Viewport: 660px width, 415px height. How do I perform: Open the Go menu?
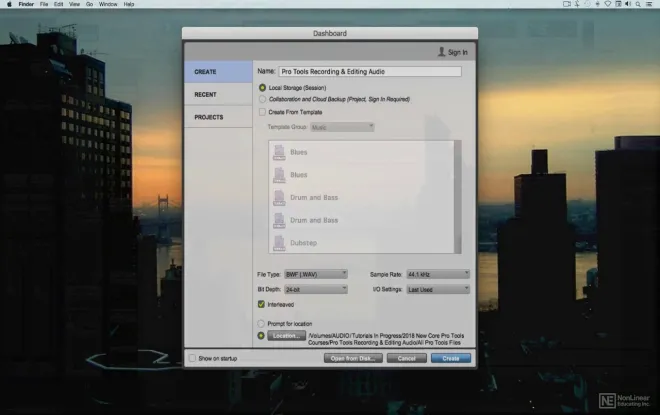89,4
